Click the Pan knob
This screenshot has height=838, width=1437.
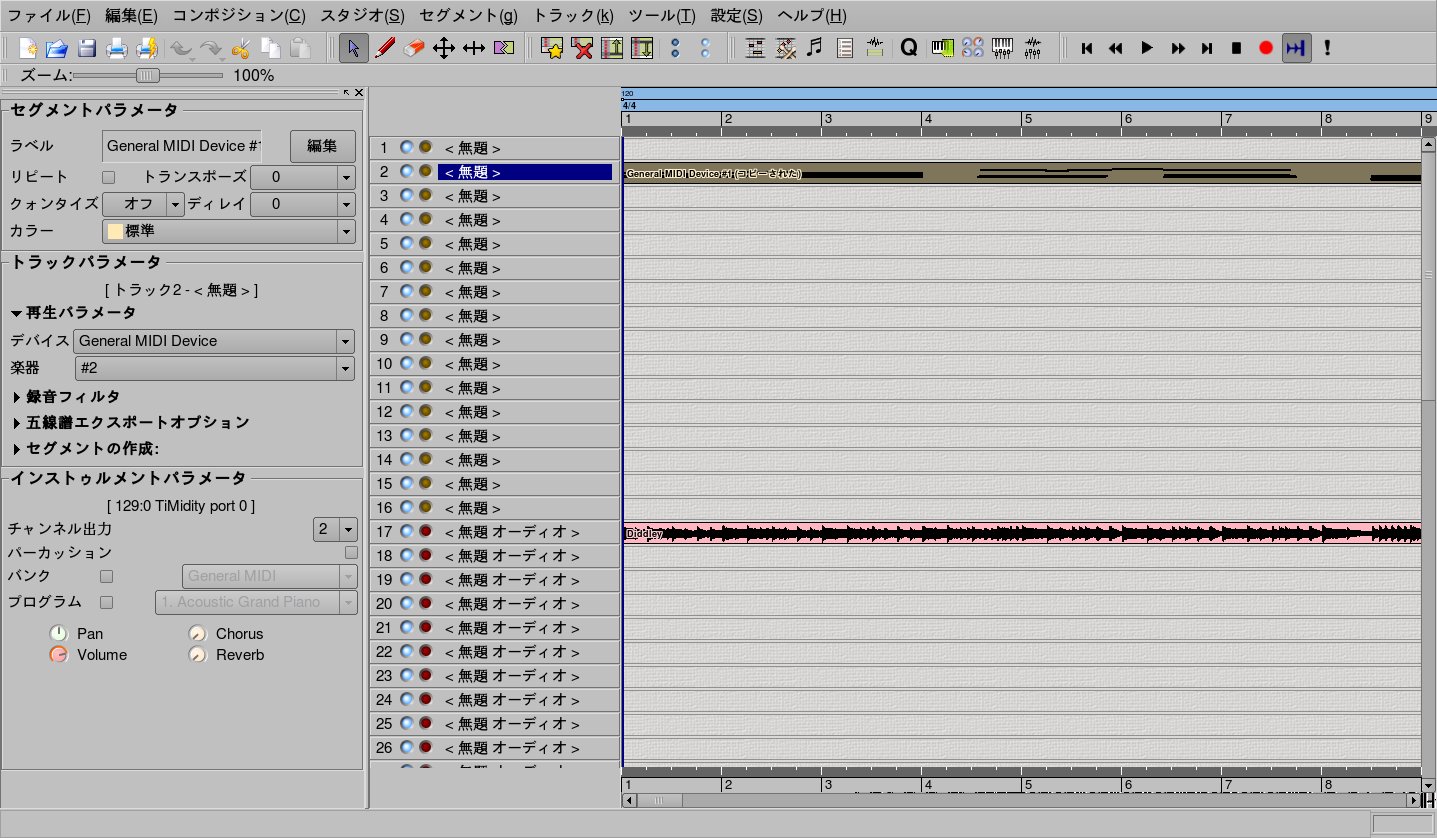58,633
